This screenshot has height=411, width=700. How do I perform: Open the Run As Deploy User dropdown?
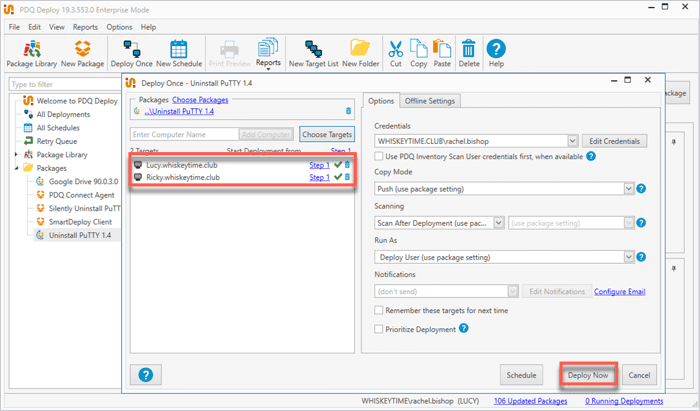click(629, 257)
